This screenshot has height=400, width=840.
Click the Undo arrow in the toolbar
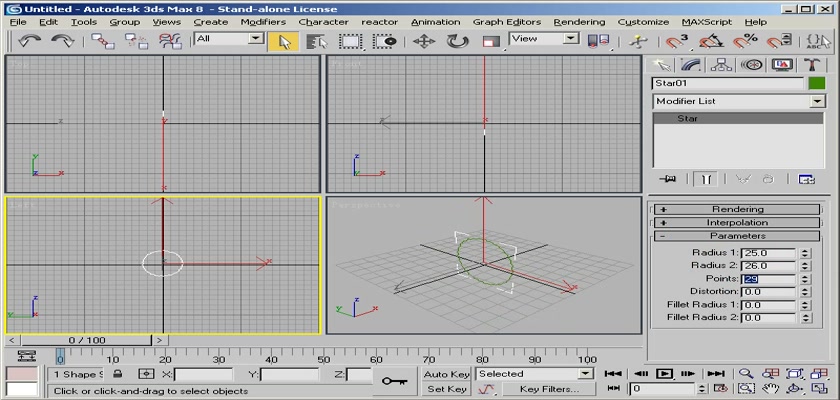pyautogui.click(x=29, y=41)
